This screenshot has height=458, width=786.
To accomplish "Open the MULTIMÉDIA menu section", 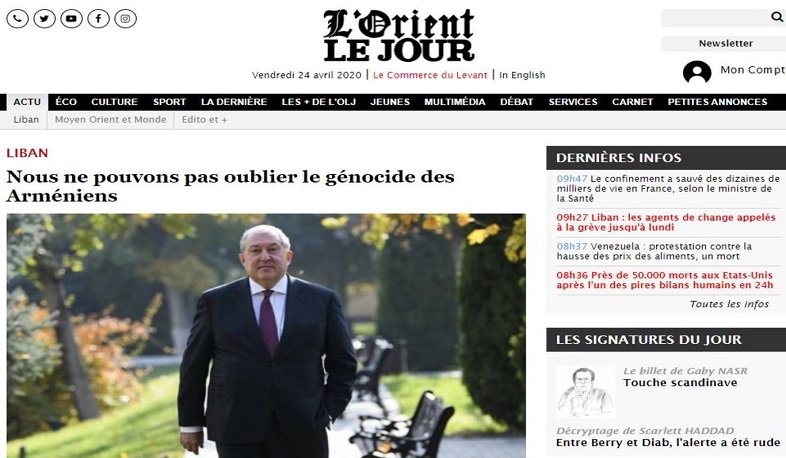I will point(455,102).
